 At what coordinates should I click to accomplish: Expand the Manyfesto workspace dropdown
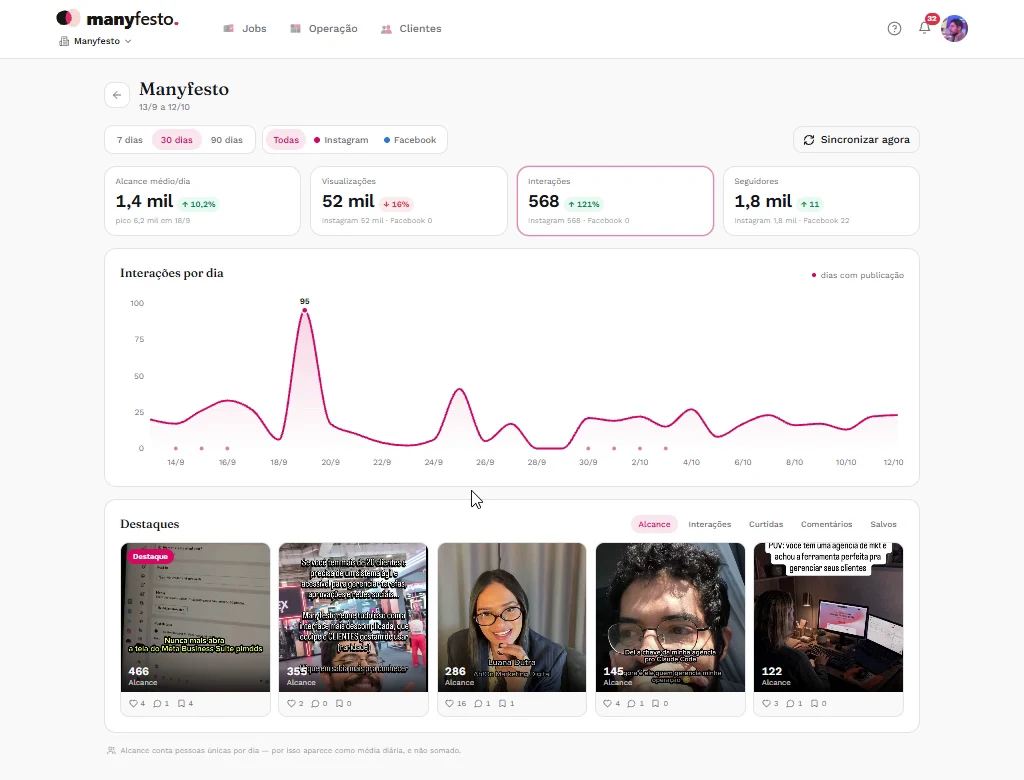(x=95, y=41)
